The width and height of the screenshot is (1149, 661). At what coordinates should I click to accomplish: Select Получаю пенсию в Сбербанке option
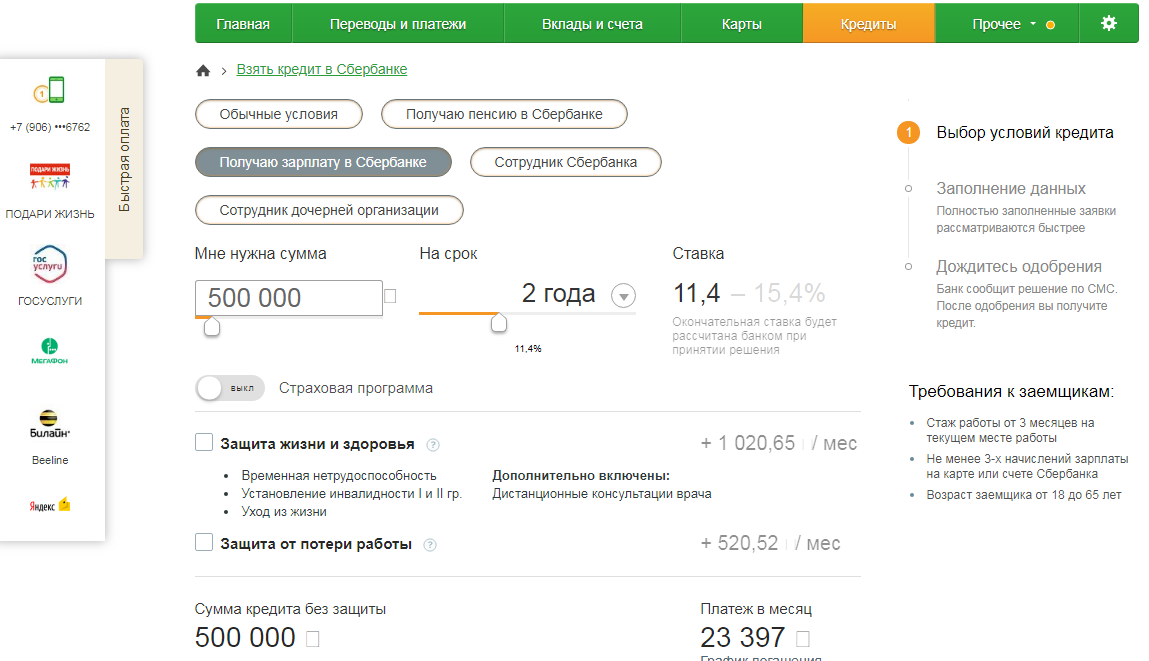[504, 114]
